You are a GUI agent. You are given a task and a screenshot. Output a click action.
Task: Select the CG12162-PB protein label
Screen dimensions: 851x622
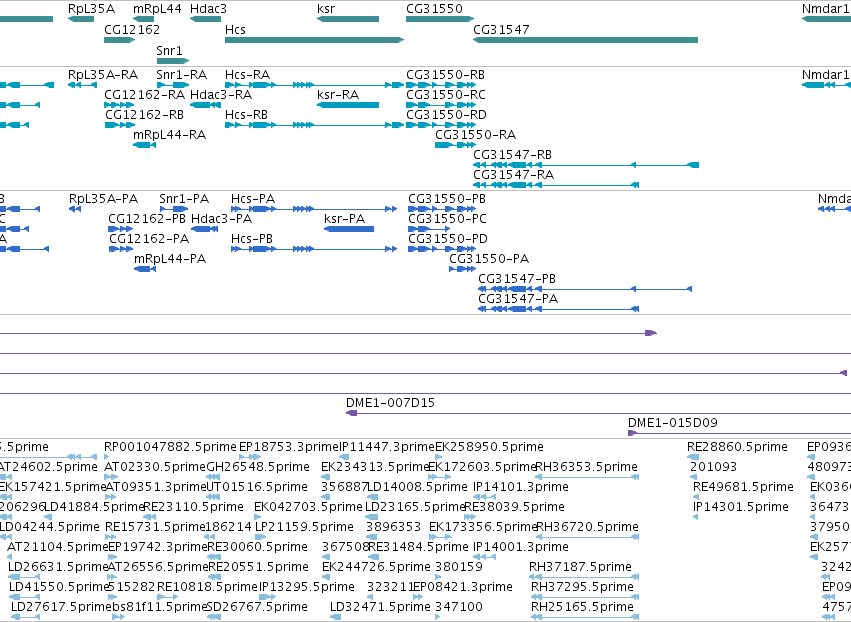point(147,219)
